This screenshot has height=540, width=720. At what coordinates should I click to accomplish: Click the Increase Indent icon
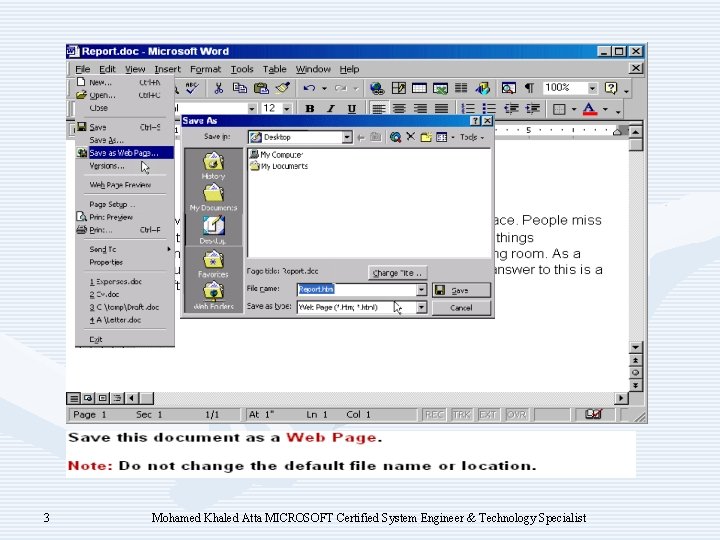coord(533,109)
